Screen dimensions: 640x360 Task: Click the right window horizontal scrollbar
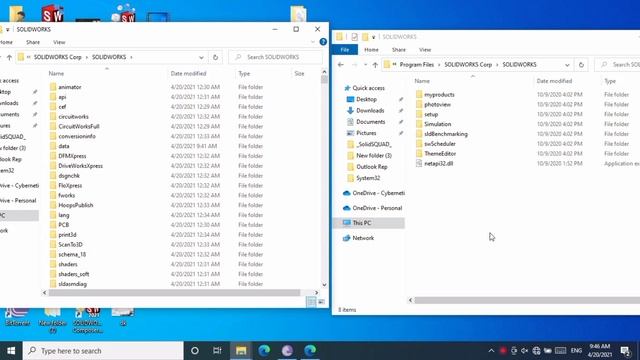tap(527, 300)
